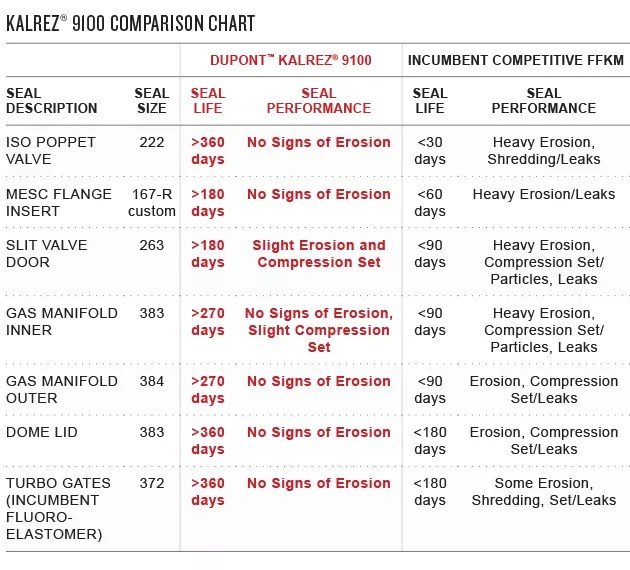Select the <30 days incumbent seal life cell
This screenshot has width=630, height=570.
point(430,151)
